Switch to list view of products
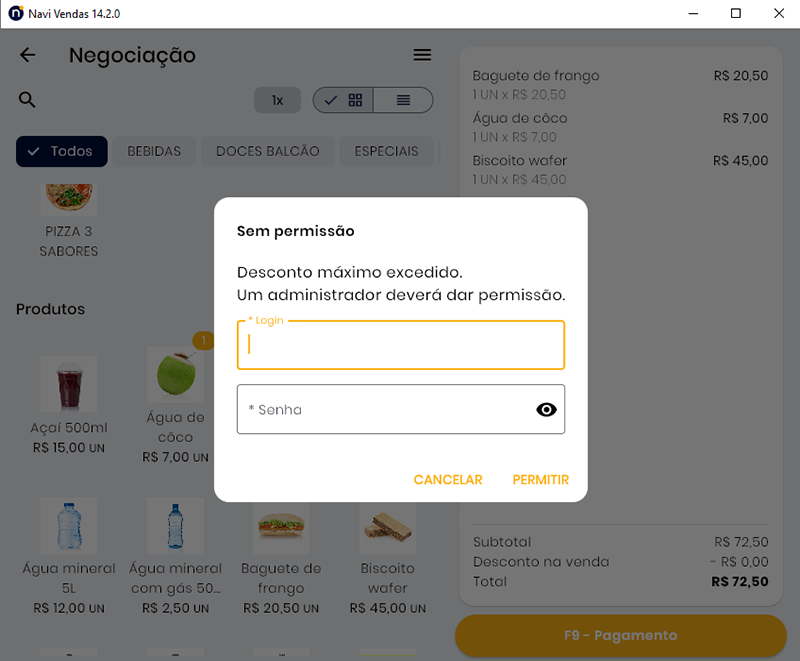Image resolution: width=800 pixels, height=661 pixels. pos(403,100)
